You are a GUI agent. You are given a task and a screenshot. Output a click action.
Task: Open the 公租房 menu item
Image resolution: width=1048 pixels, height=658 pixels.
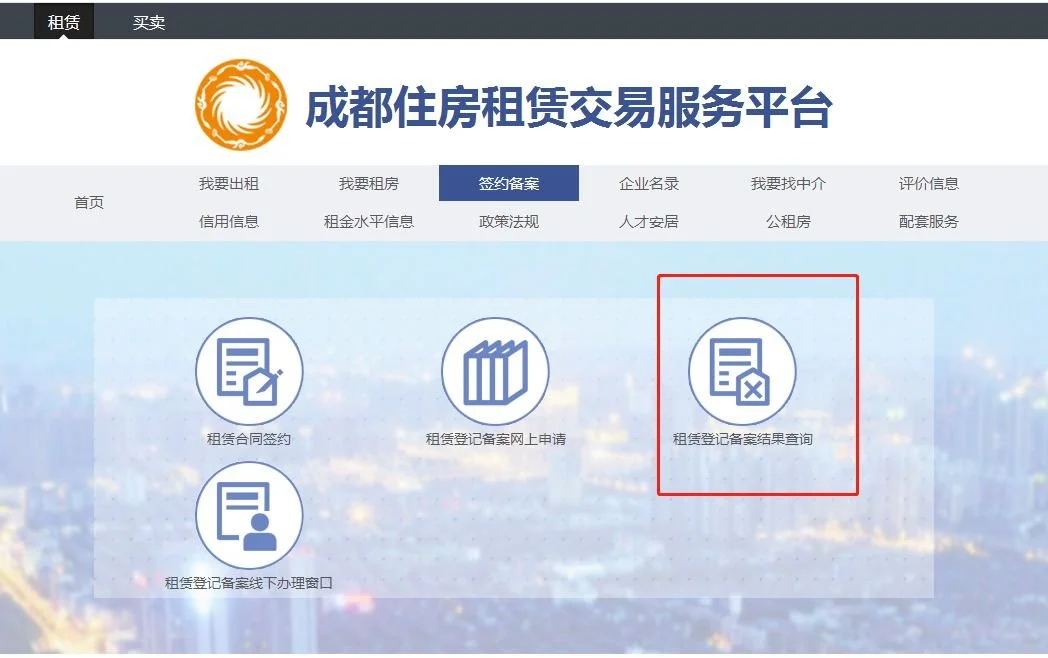click(x=788, y=221)
